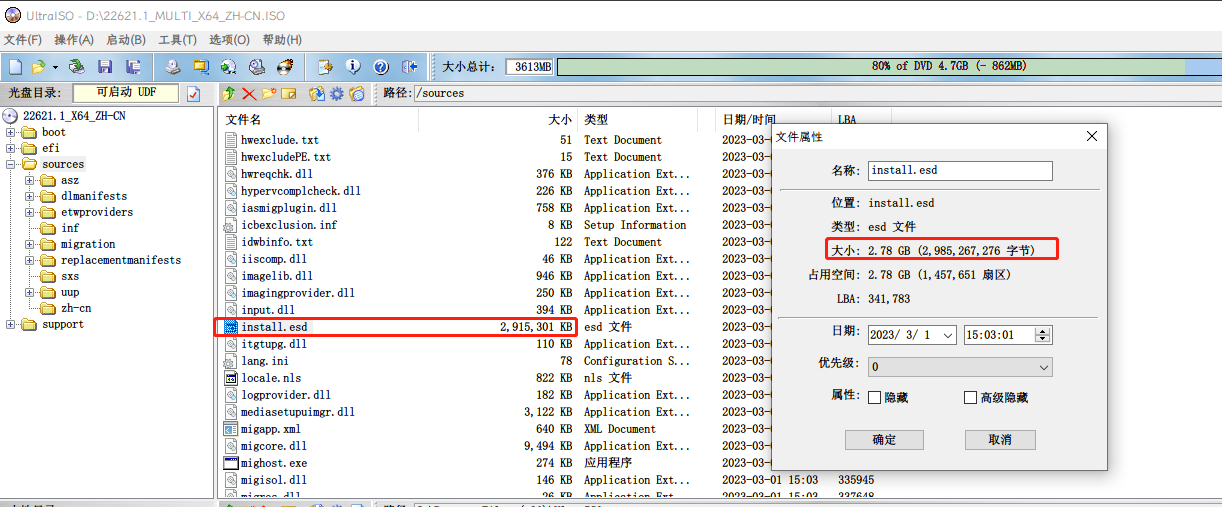The width and height of the screenshot is (1222, 507).
Task: Click the Add files icon in file toolbar
Action: pos(317,93)
